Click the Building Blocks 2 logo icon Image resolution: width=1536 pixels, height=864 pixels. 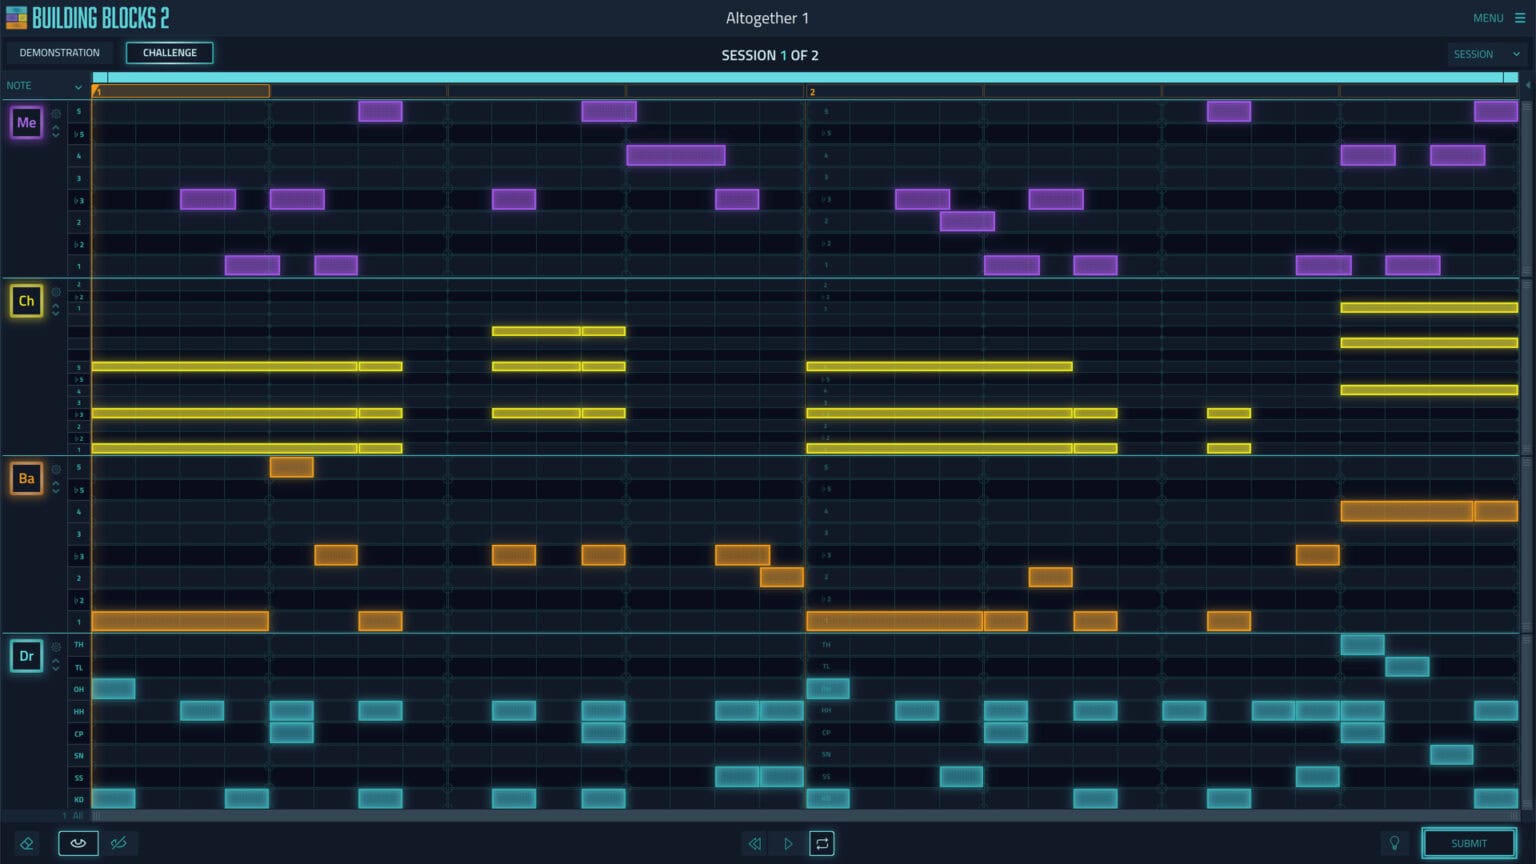tap(14, 17)
